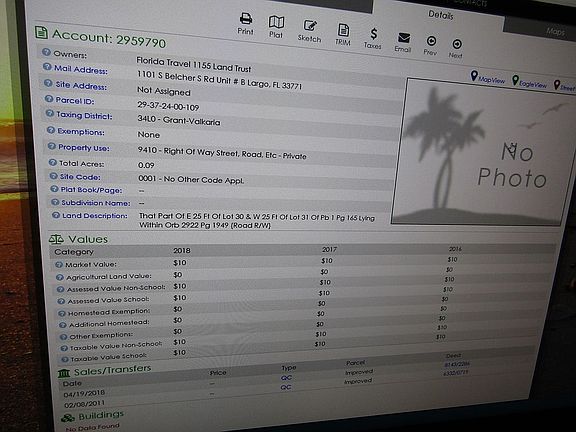Viewport: 576px width, 432px height.
Task: Click help icon beside Parcel ID
Action: point(49,99)
